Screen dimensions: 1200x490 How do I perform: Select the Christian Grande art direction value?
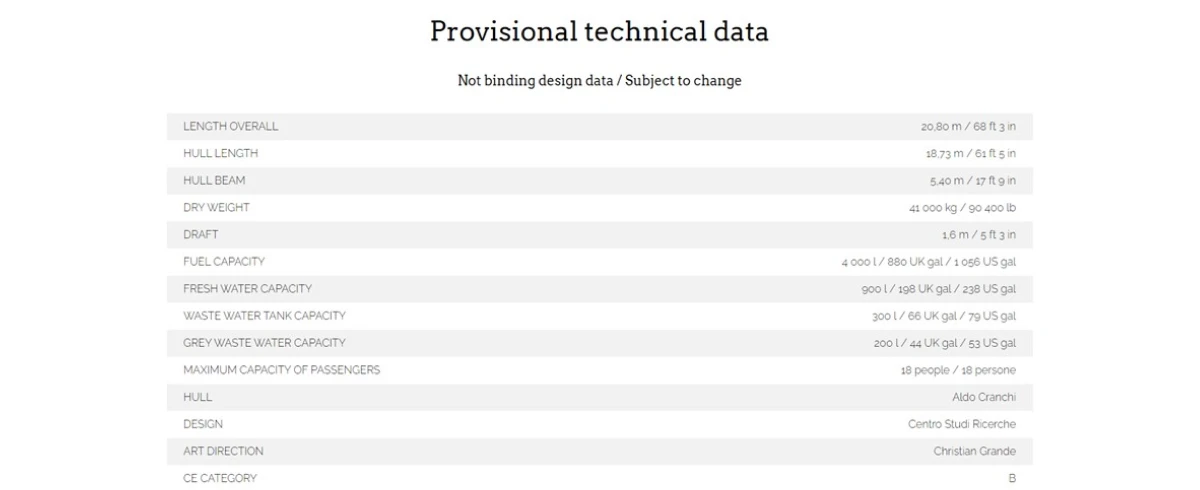[975, 451]
